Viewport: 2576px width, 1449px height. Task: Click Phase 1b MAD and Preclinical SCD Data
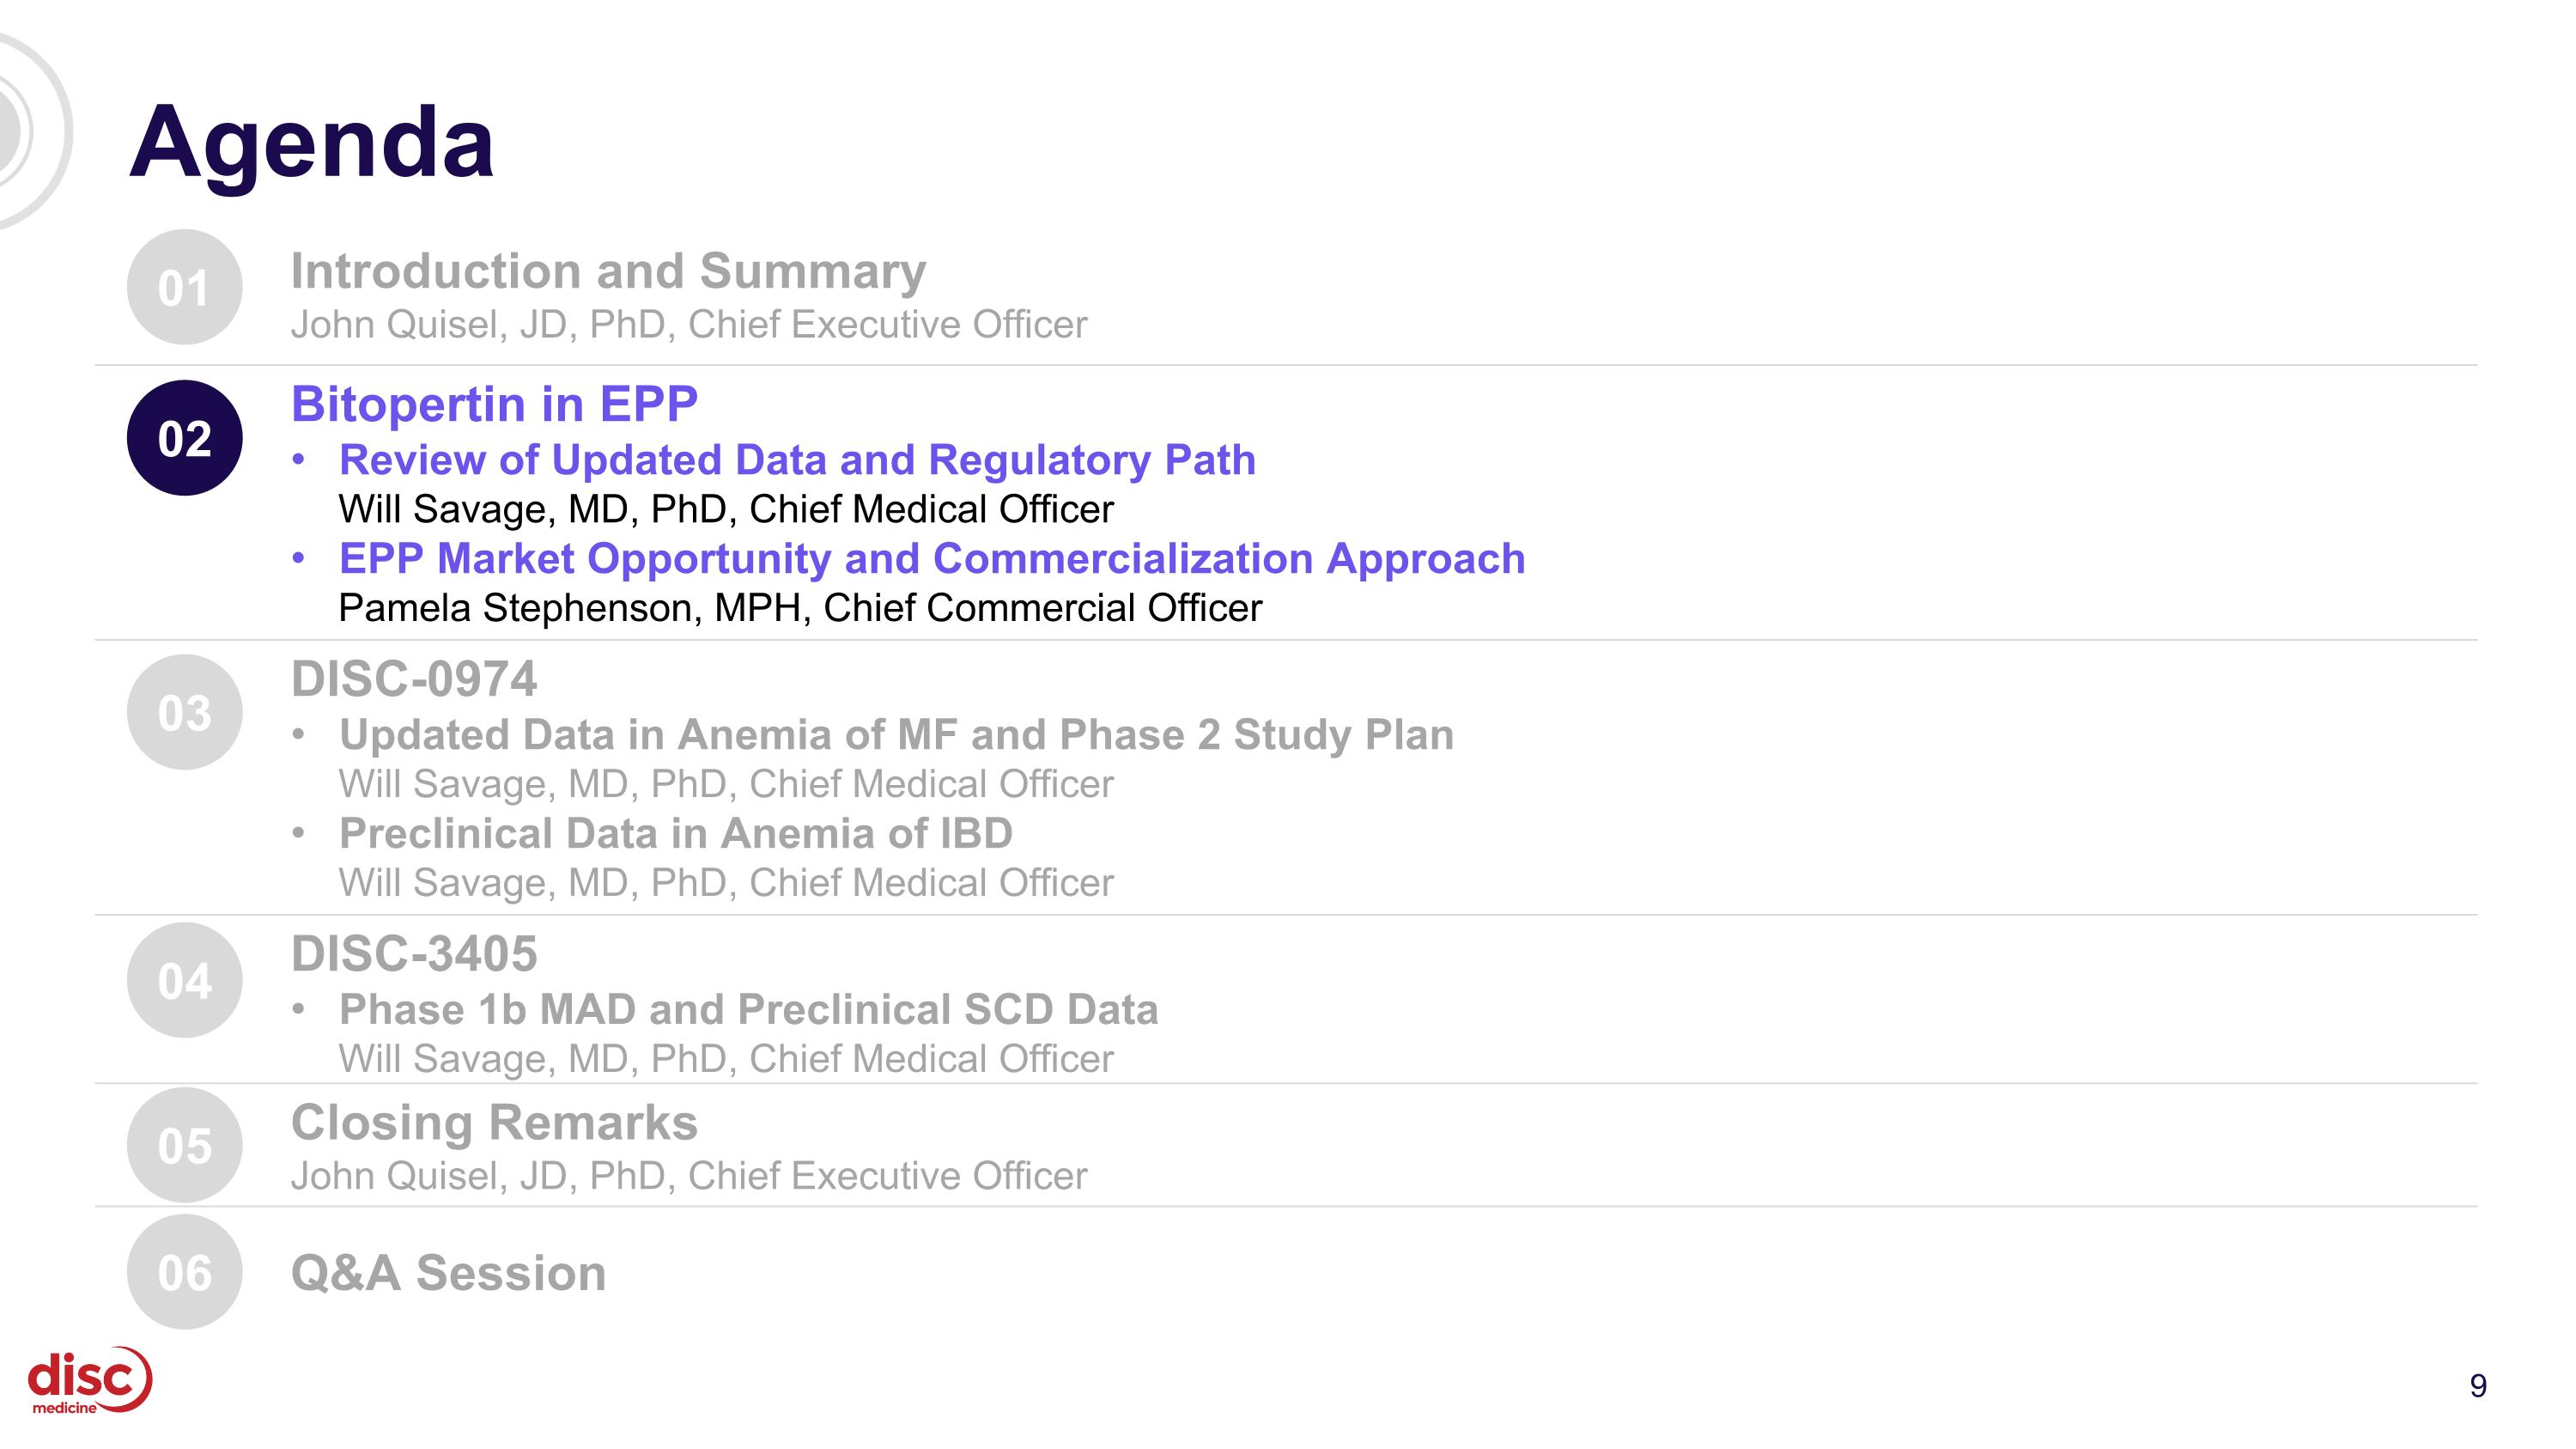tap(748, 1010)
